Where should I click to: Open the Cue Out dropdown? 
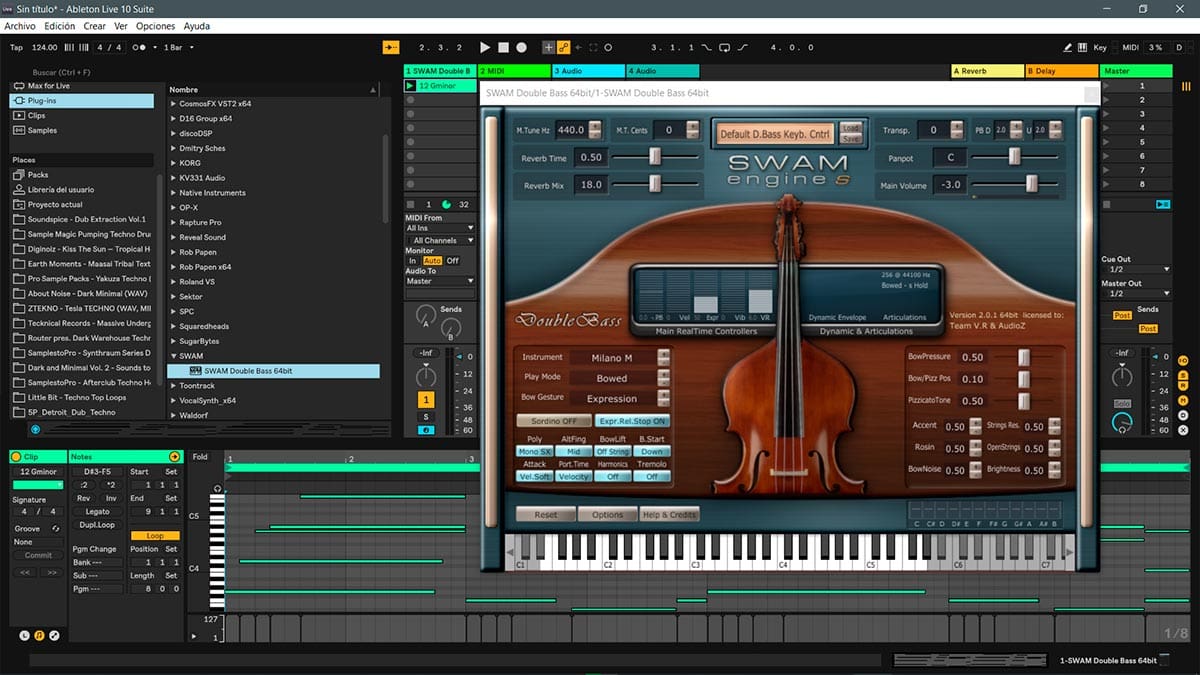[x=1135, y=269]
